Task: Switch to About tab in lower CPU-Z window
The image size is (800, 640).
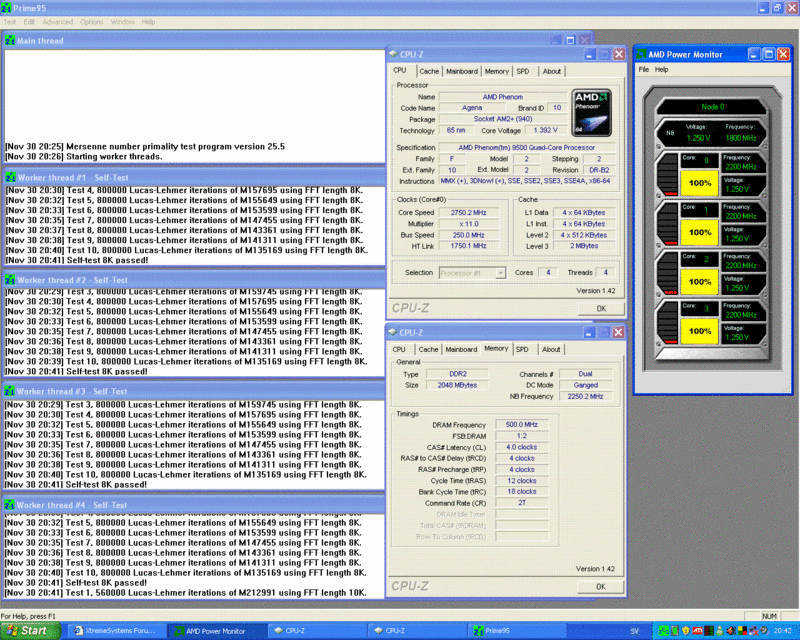Action: pos(551,349)
